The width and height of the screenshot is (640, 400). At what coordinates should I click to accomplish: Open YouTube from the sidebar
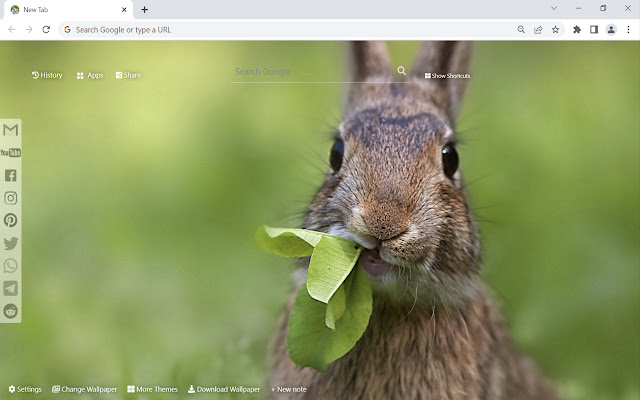pos(11,153)
